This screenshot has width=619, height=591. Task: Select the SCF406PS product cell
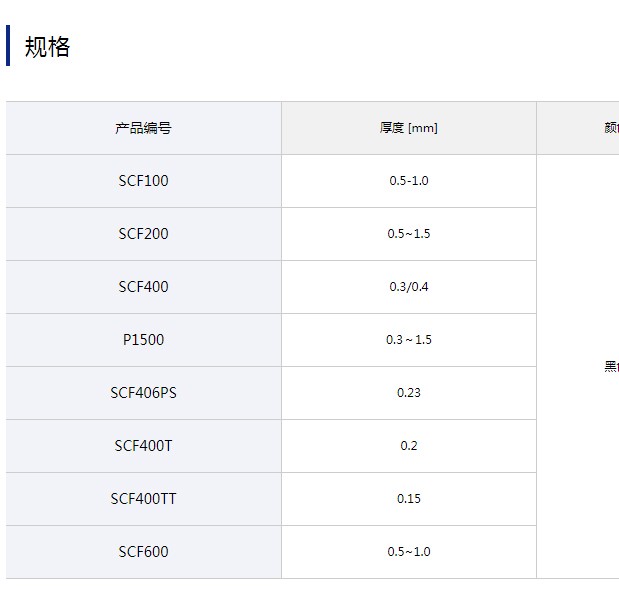(x=143, y=393)
